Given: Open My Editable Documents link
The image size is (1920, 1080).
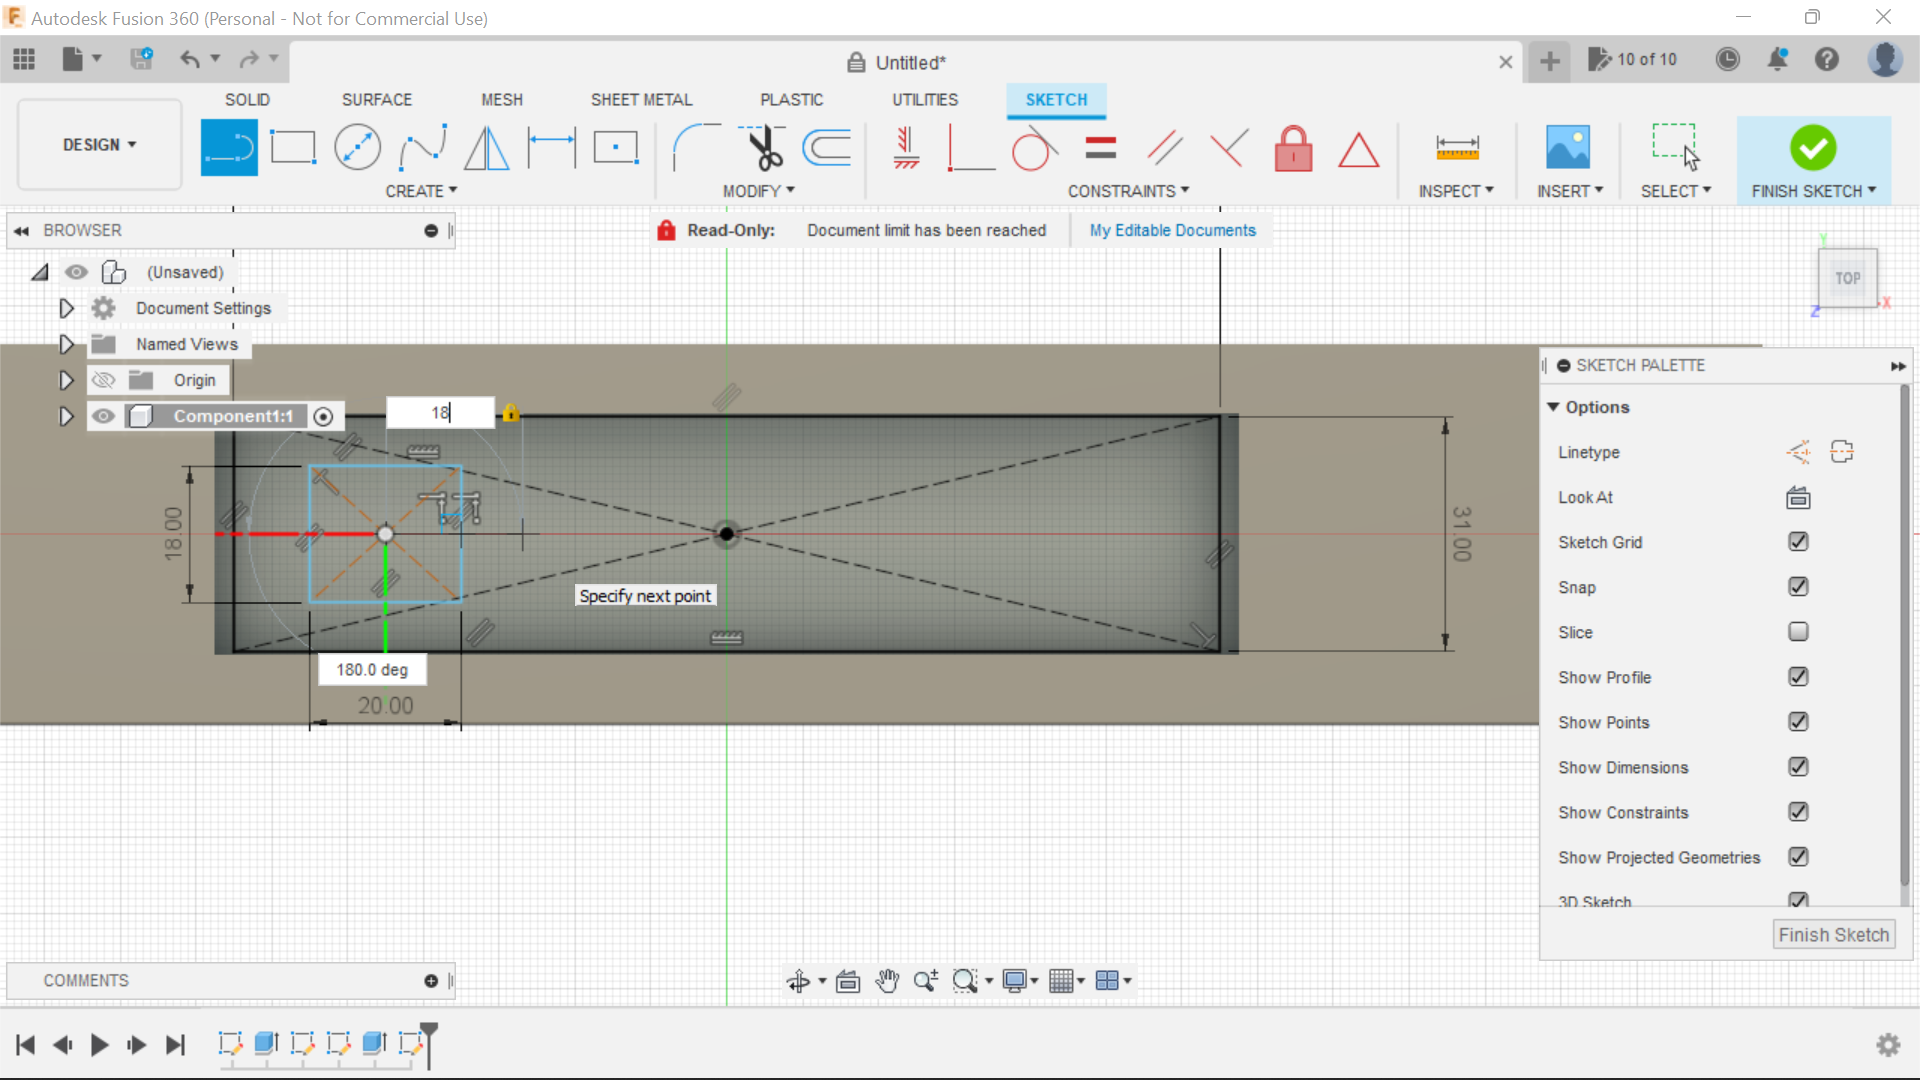Looking at the screenshot, I should coord(1172,230).
